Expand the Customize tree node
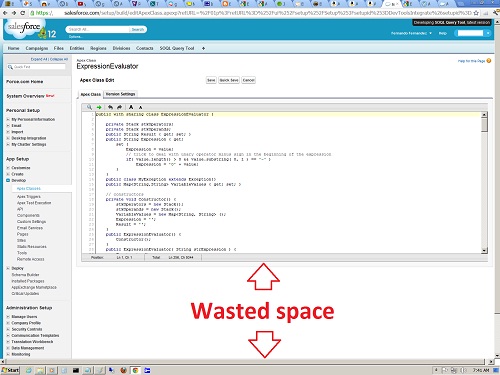 [x=8, y=168]
